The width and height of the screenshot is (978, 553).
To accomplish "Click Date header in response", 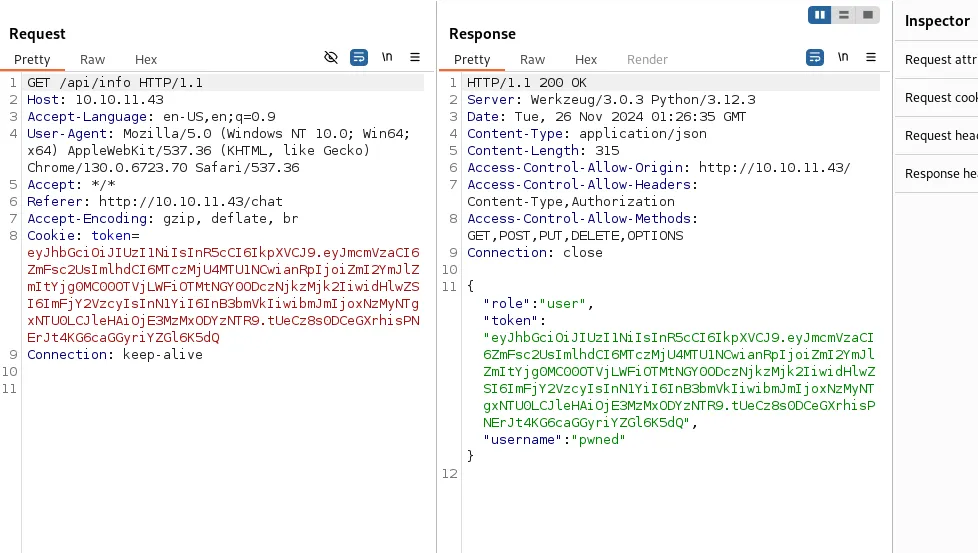I will [x=606, y=117].
